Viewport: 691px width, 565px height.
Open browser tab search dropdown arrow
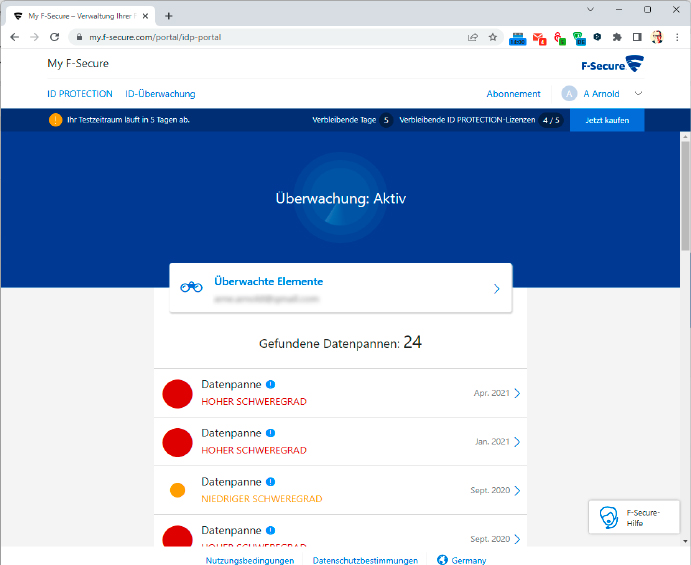click(x=591, y=9)
